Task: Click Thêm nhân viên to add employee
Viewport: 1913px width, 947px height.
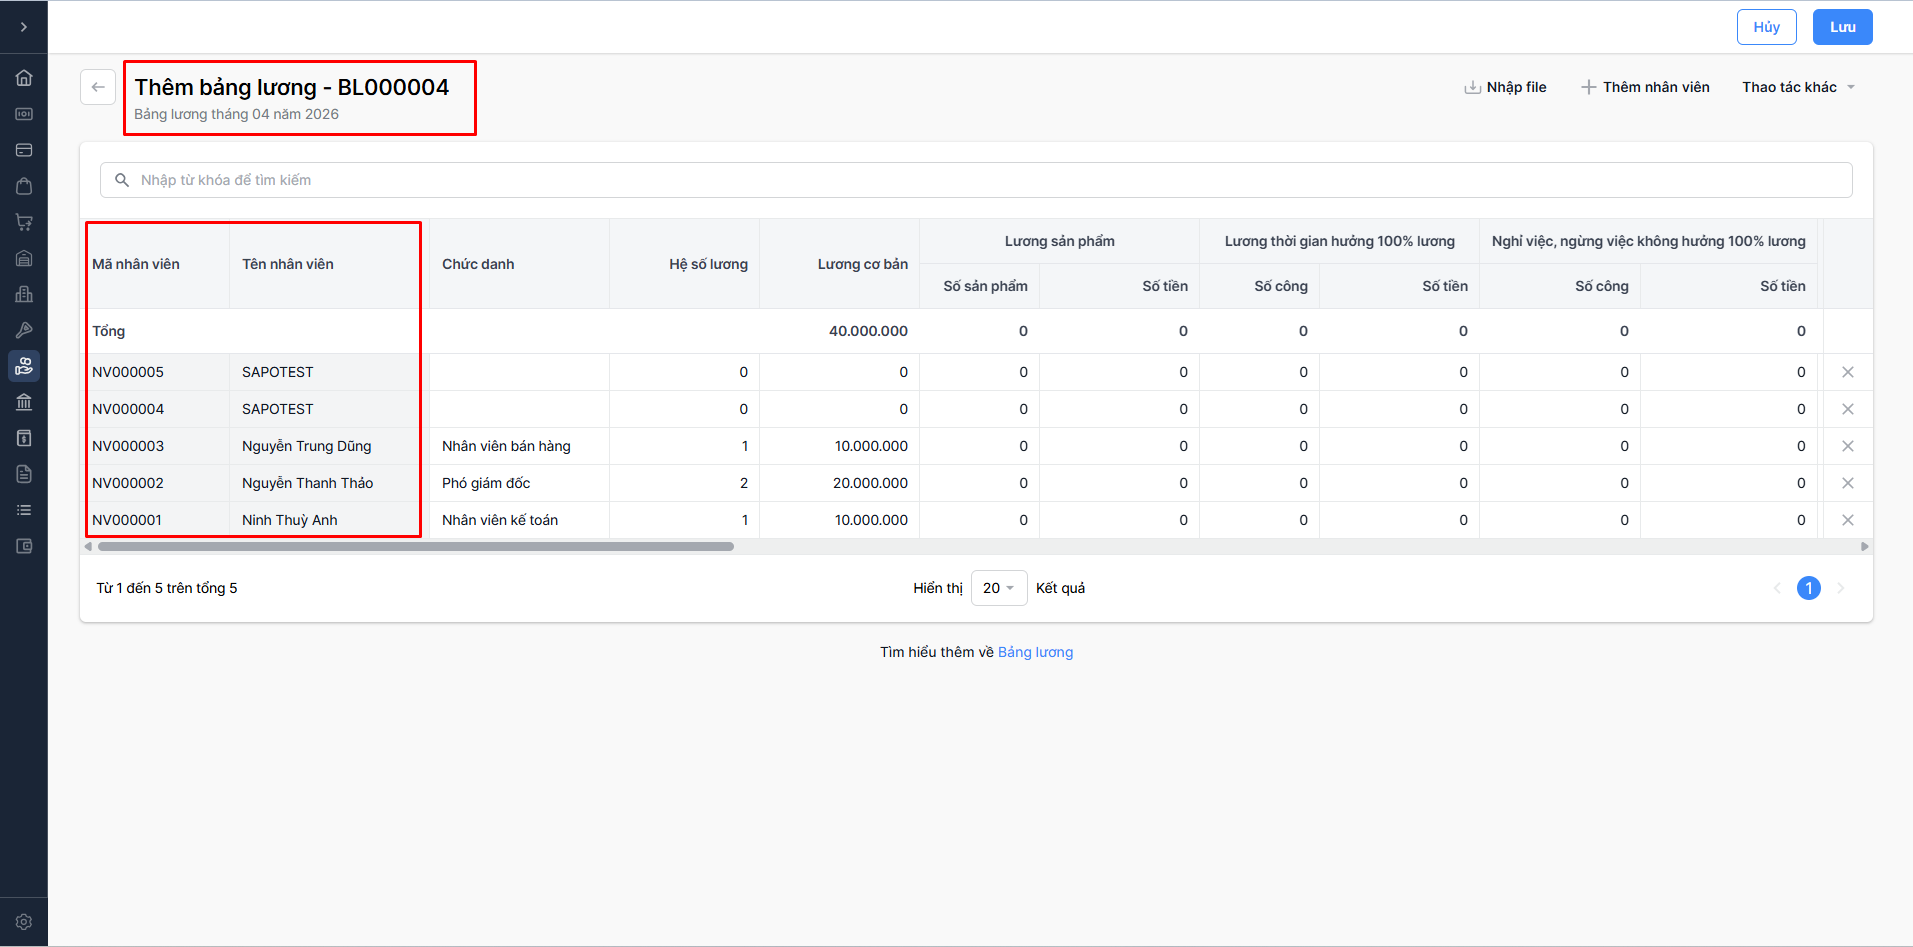Action: click(1645, 87)
